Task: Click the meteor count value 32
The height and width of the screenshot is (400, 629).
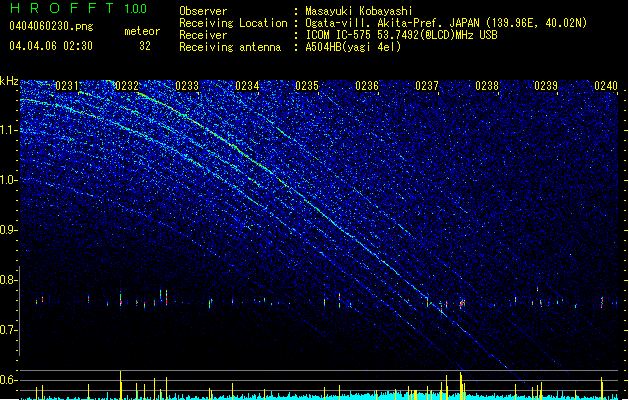Action: click(x=145, y=46)
